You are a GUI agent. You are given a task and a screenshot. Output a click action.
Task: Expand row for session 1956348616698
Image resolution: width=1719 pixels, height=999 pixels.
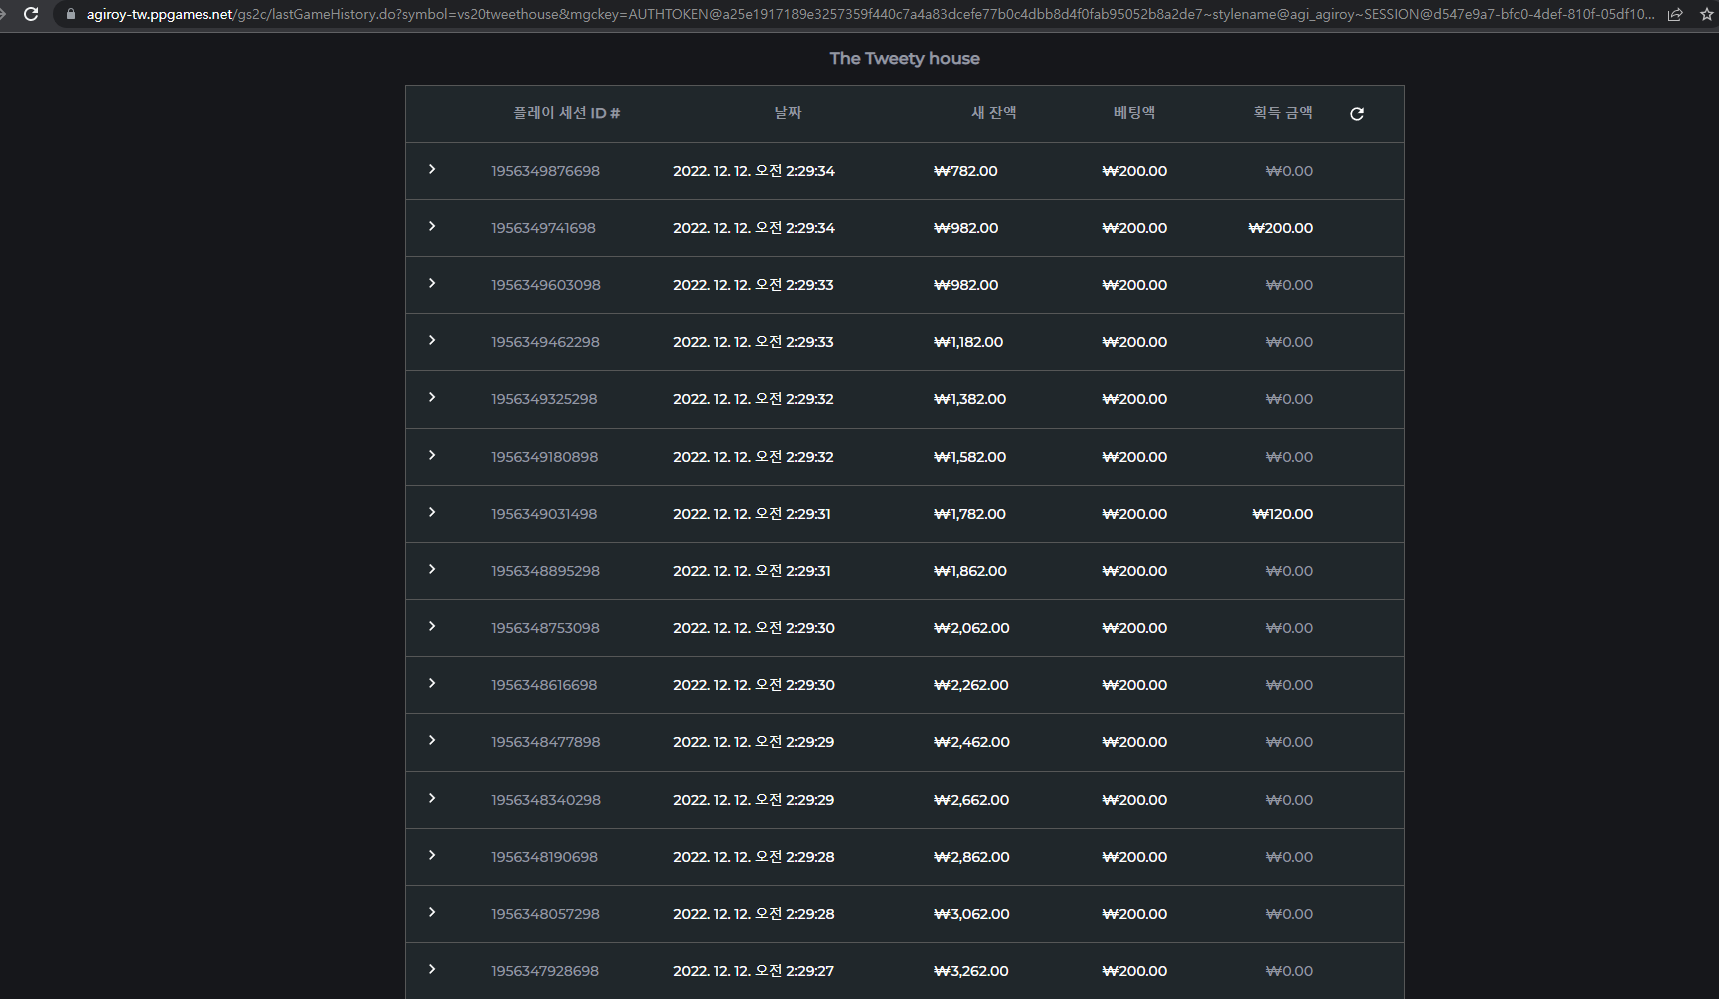432,683
